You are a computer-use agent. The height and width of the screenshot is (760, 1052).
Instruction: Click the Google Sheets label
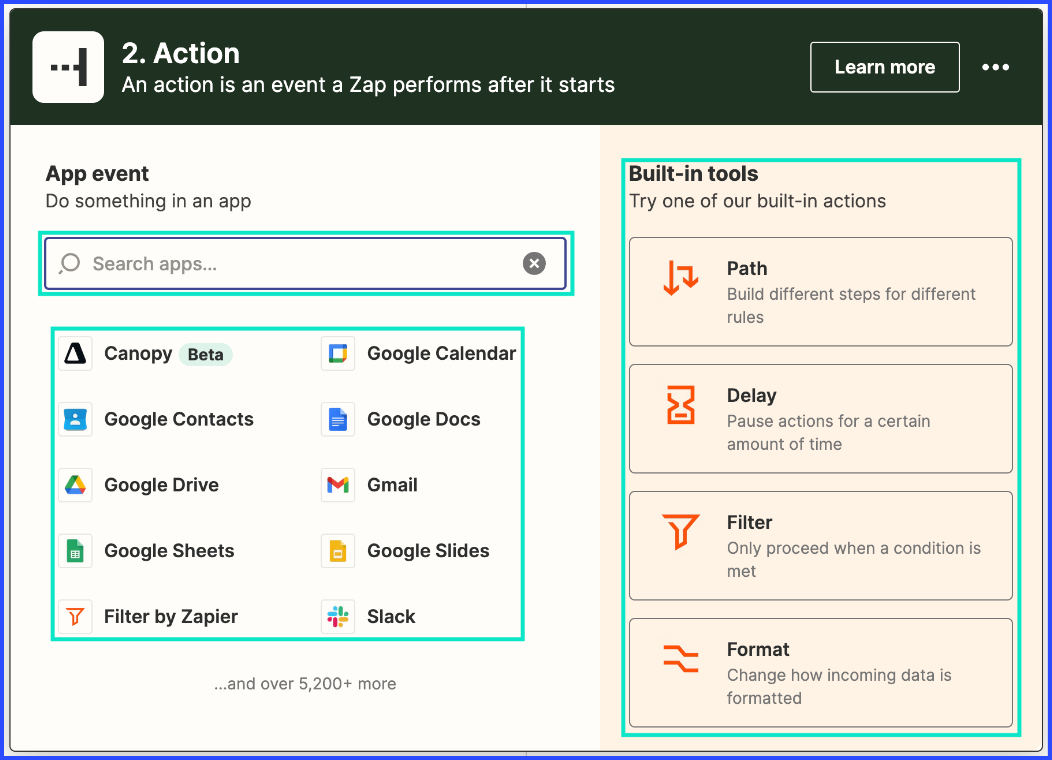169,551
